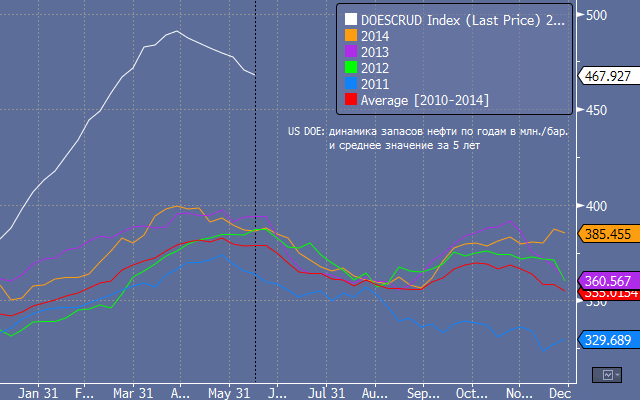
Task: Click the Jan 31 date axis label
Action: click(47, 391)
